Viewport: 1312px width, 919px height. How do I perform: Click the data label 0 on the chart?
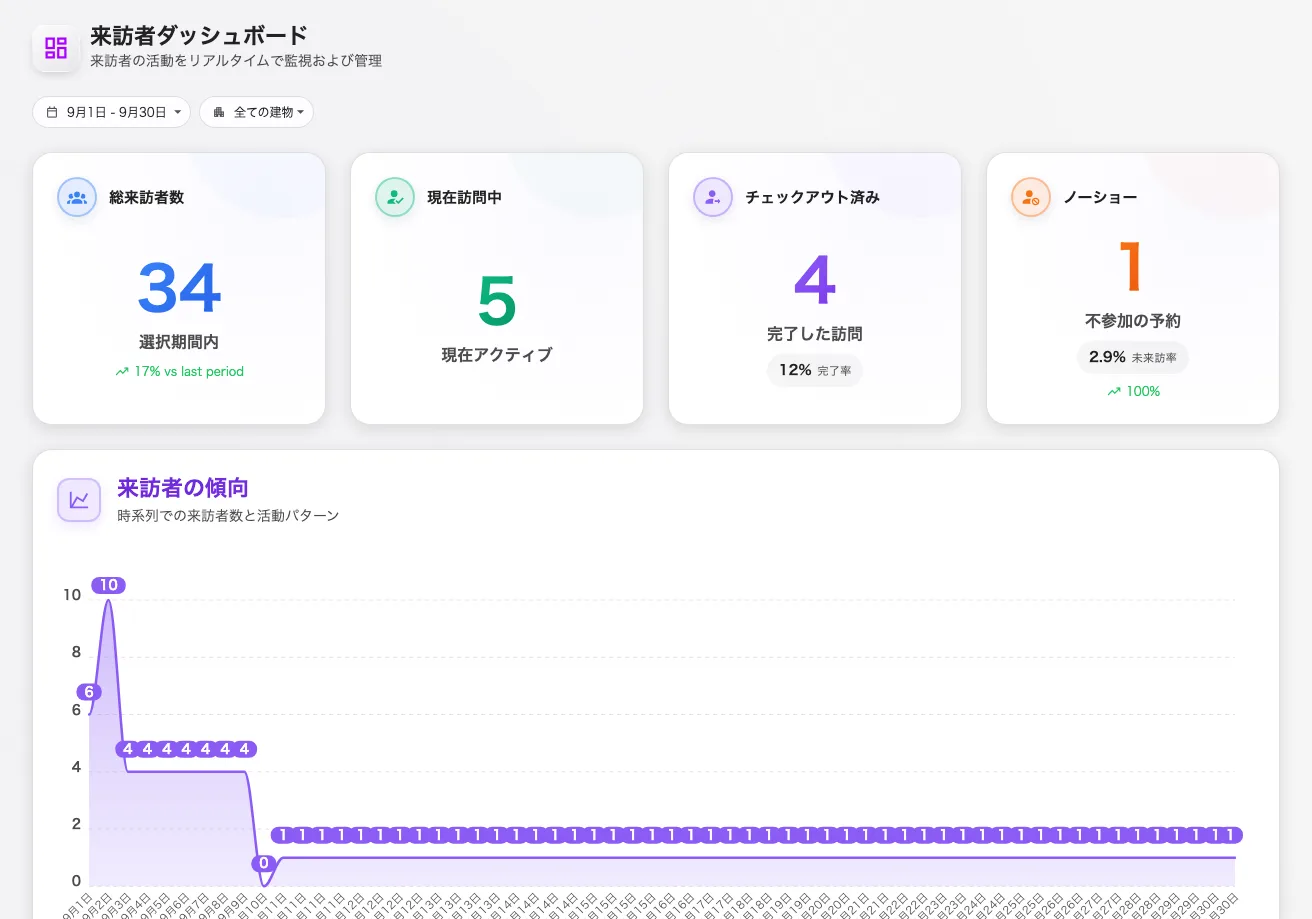(x=264, y=863)
